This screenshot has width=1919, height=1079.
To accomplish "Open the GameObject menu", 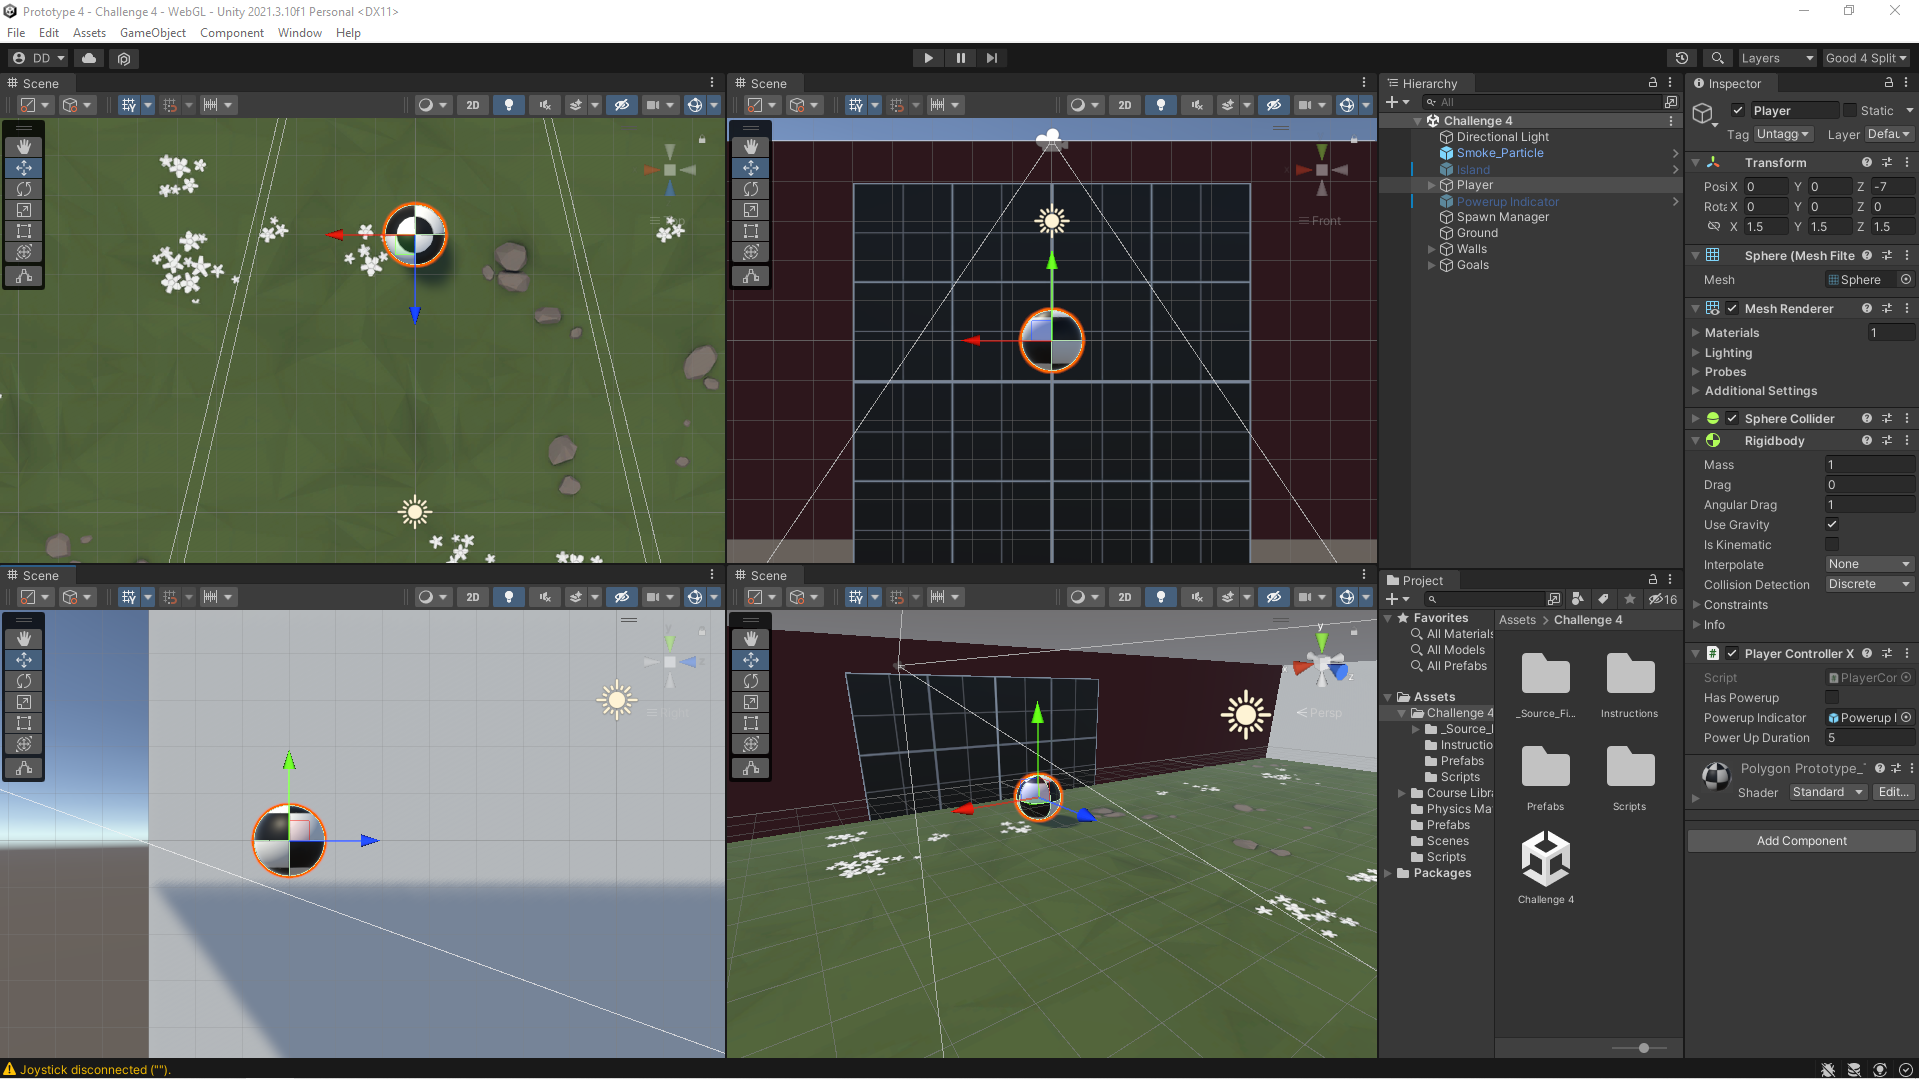I will 152,33.
